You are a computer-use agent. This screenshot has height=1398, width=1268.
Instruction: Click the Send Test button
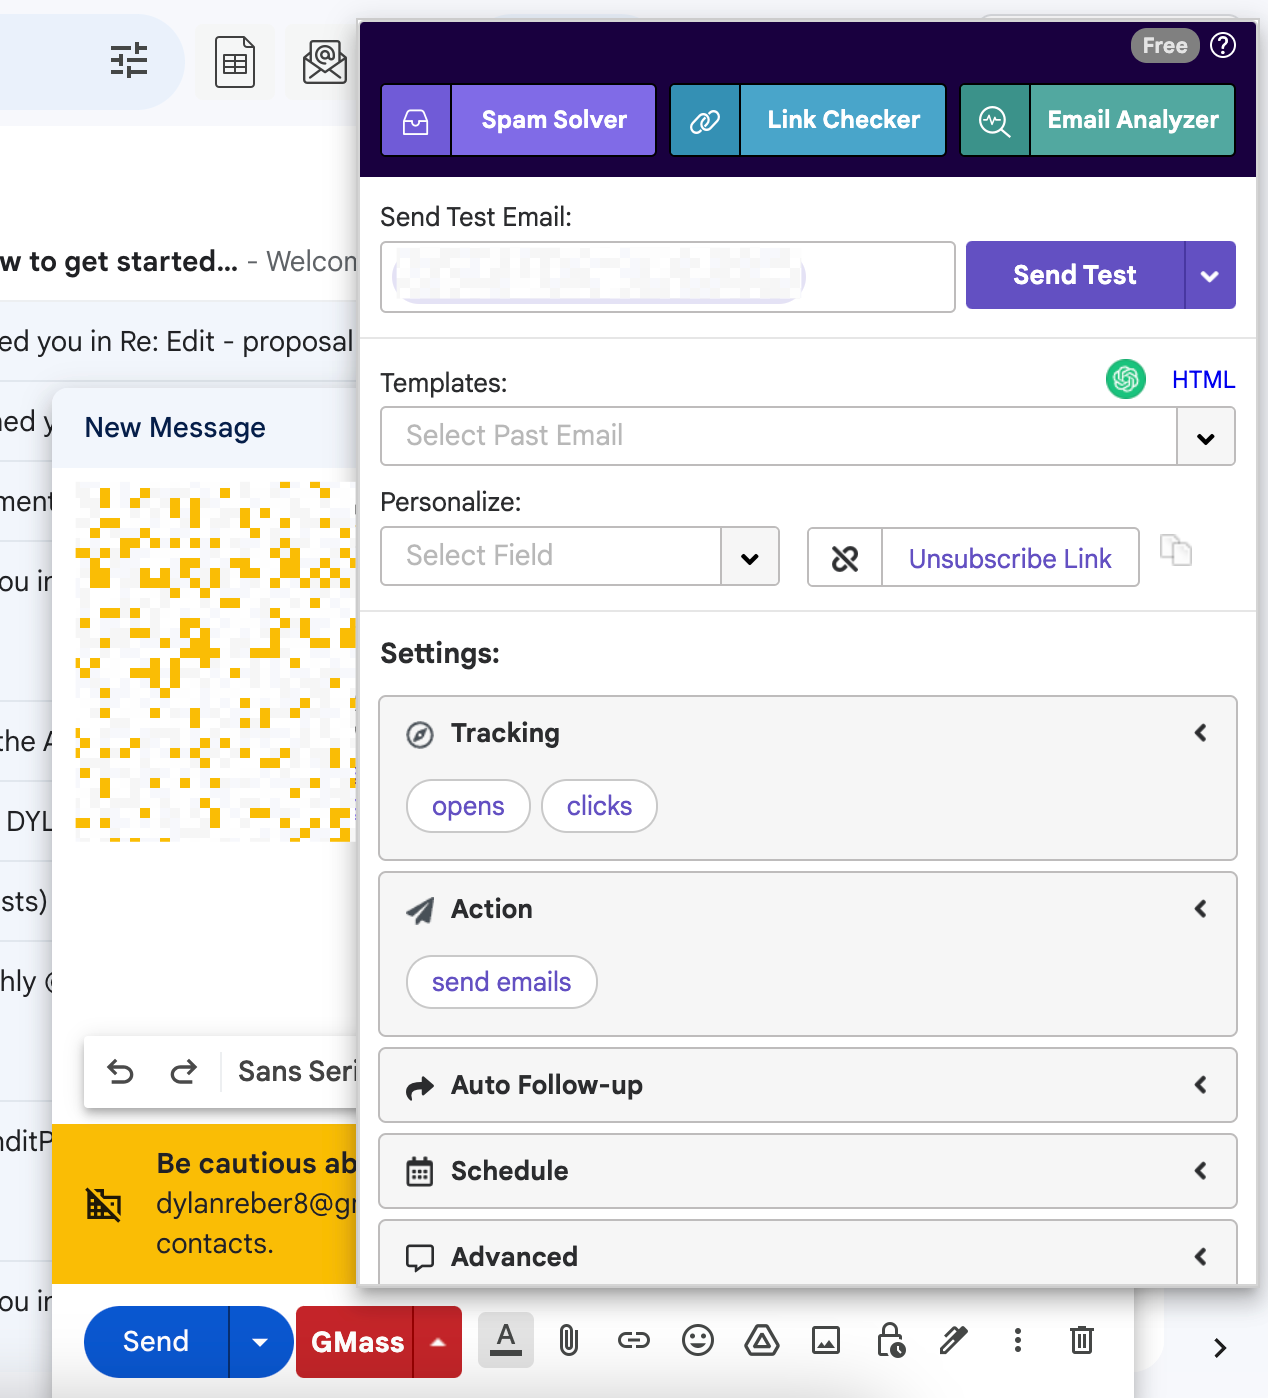[1075, 275]
